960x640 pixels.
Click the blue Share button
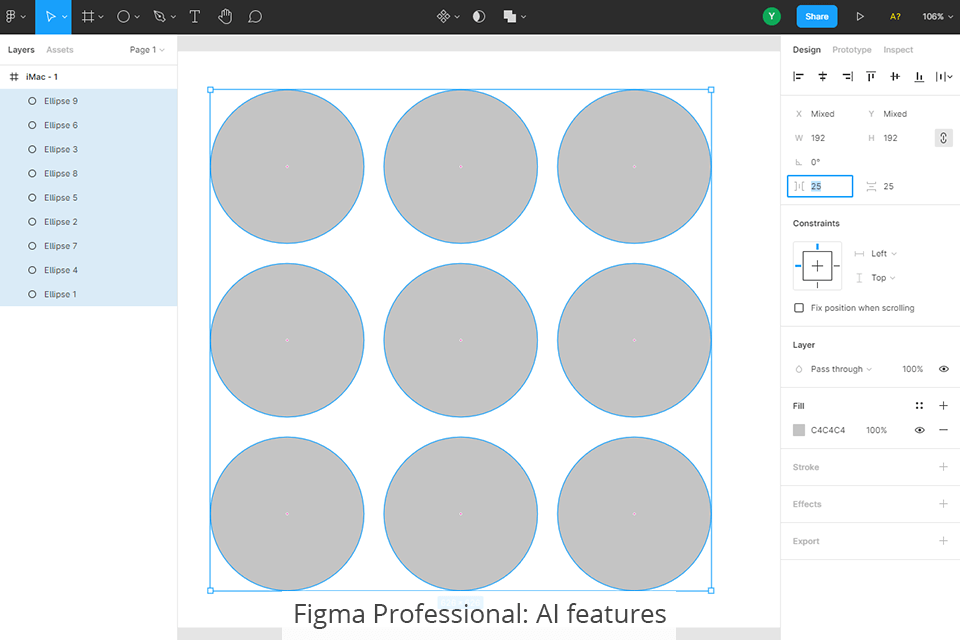pos(817,17)
